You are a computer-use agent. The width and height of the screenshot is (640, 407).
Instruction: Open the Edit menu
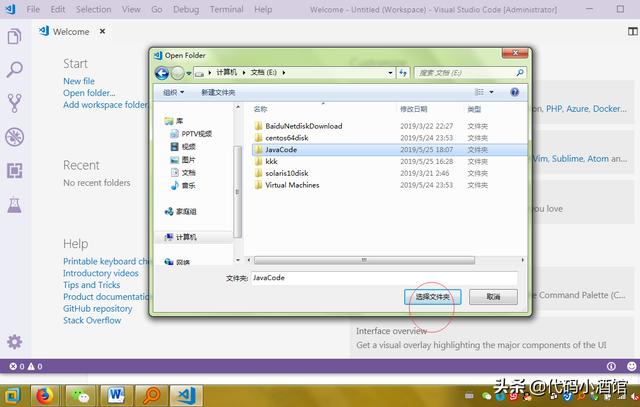[x=58, y=9]
